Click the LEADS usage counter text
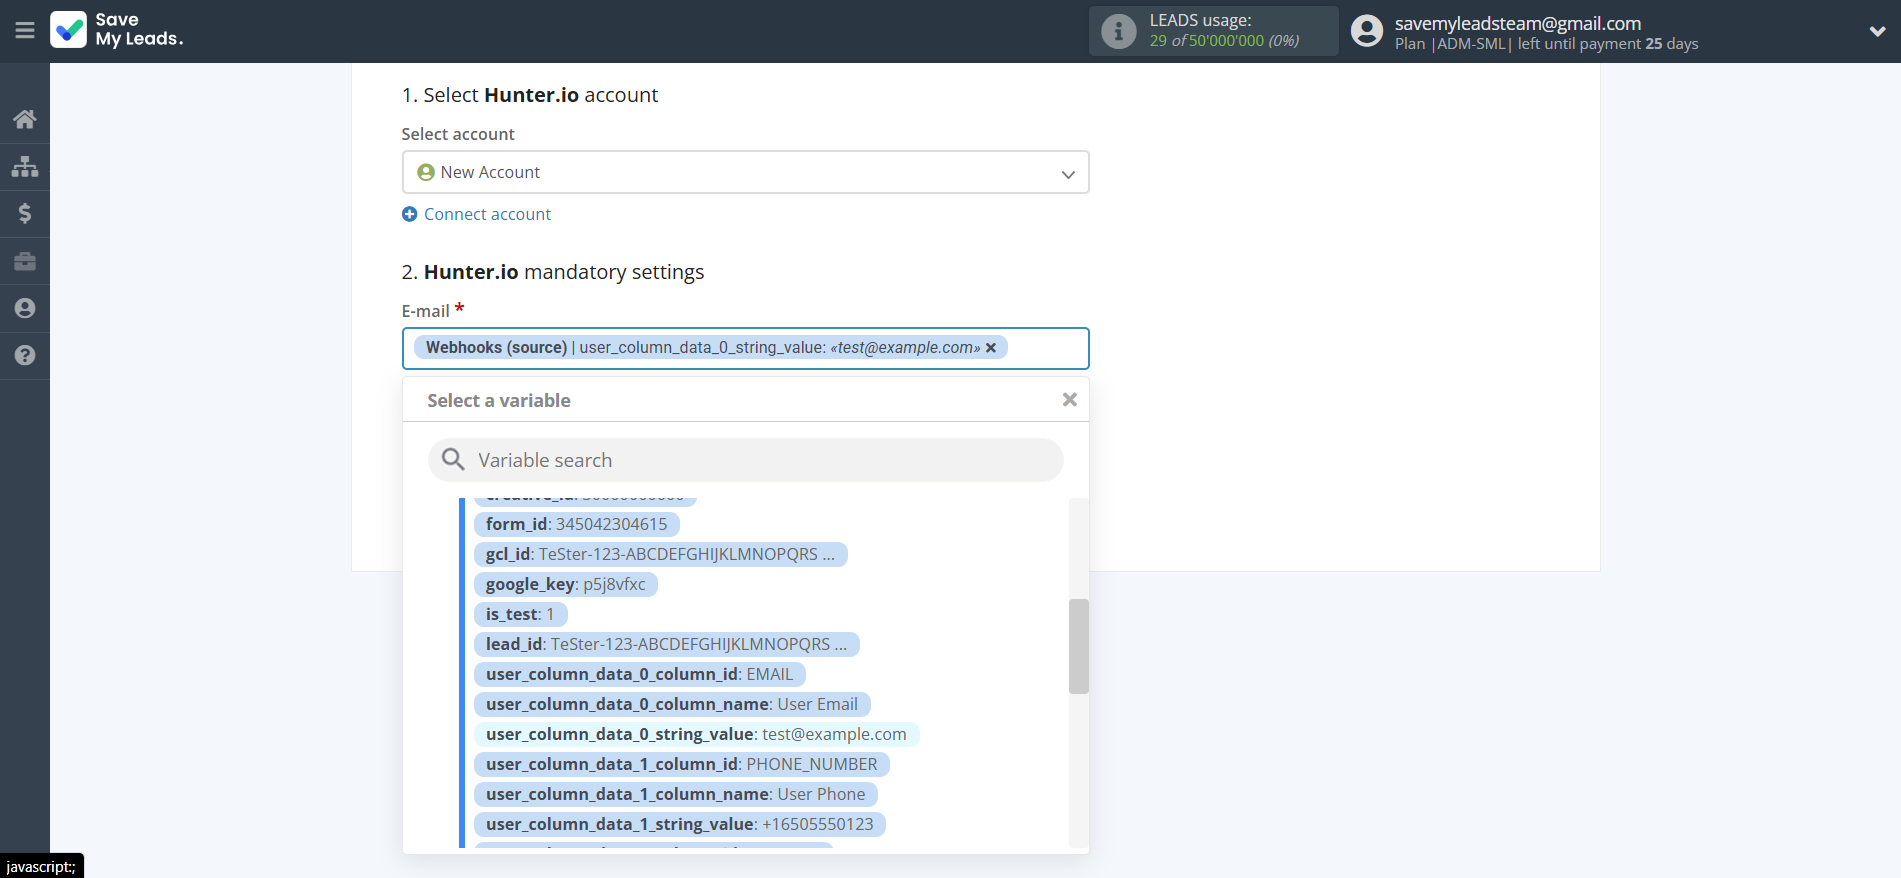This screenshot has width=1901, height=878. tap(1224, 41)
